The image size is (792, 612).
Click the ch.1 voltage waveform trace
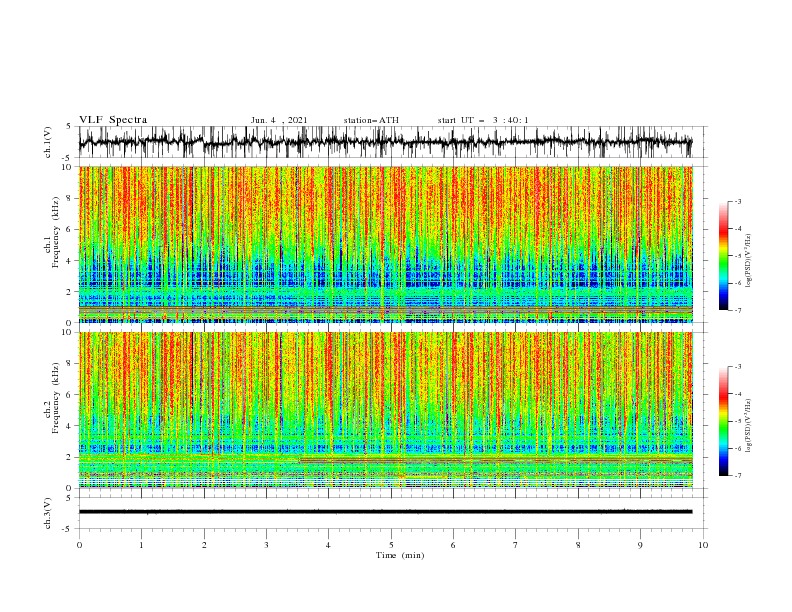point(385,142)
